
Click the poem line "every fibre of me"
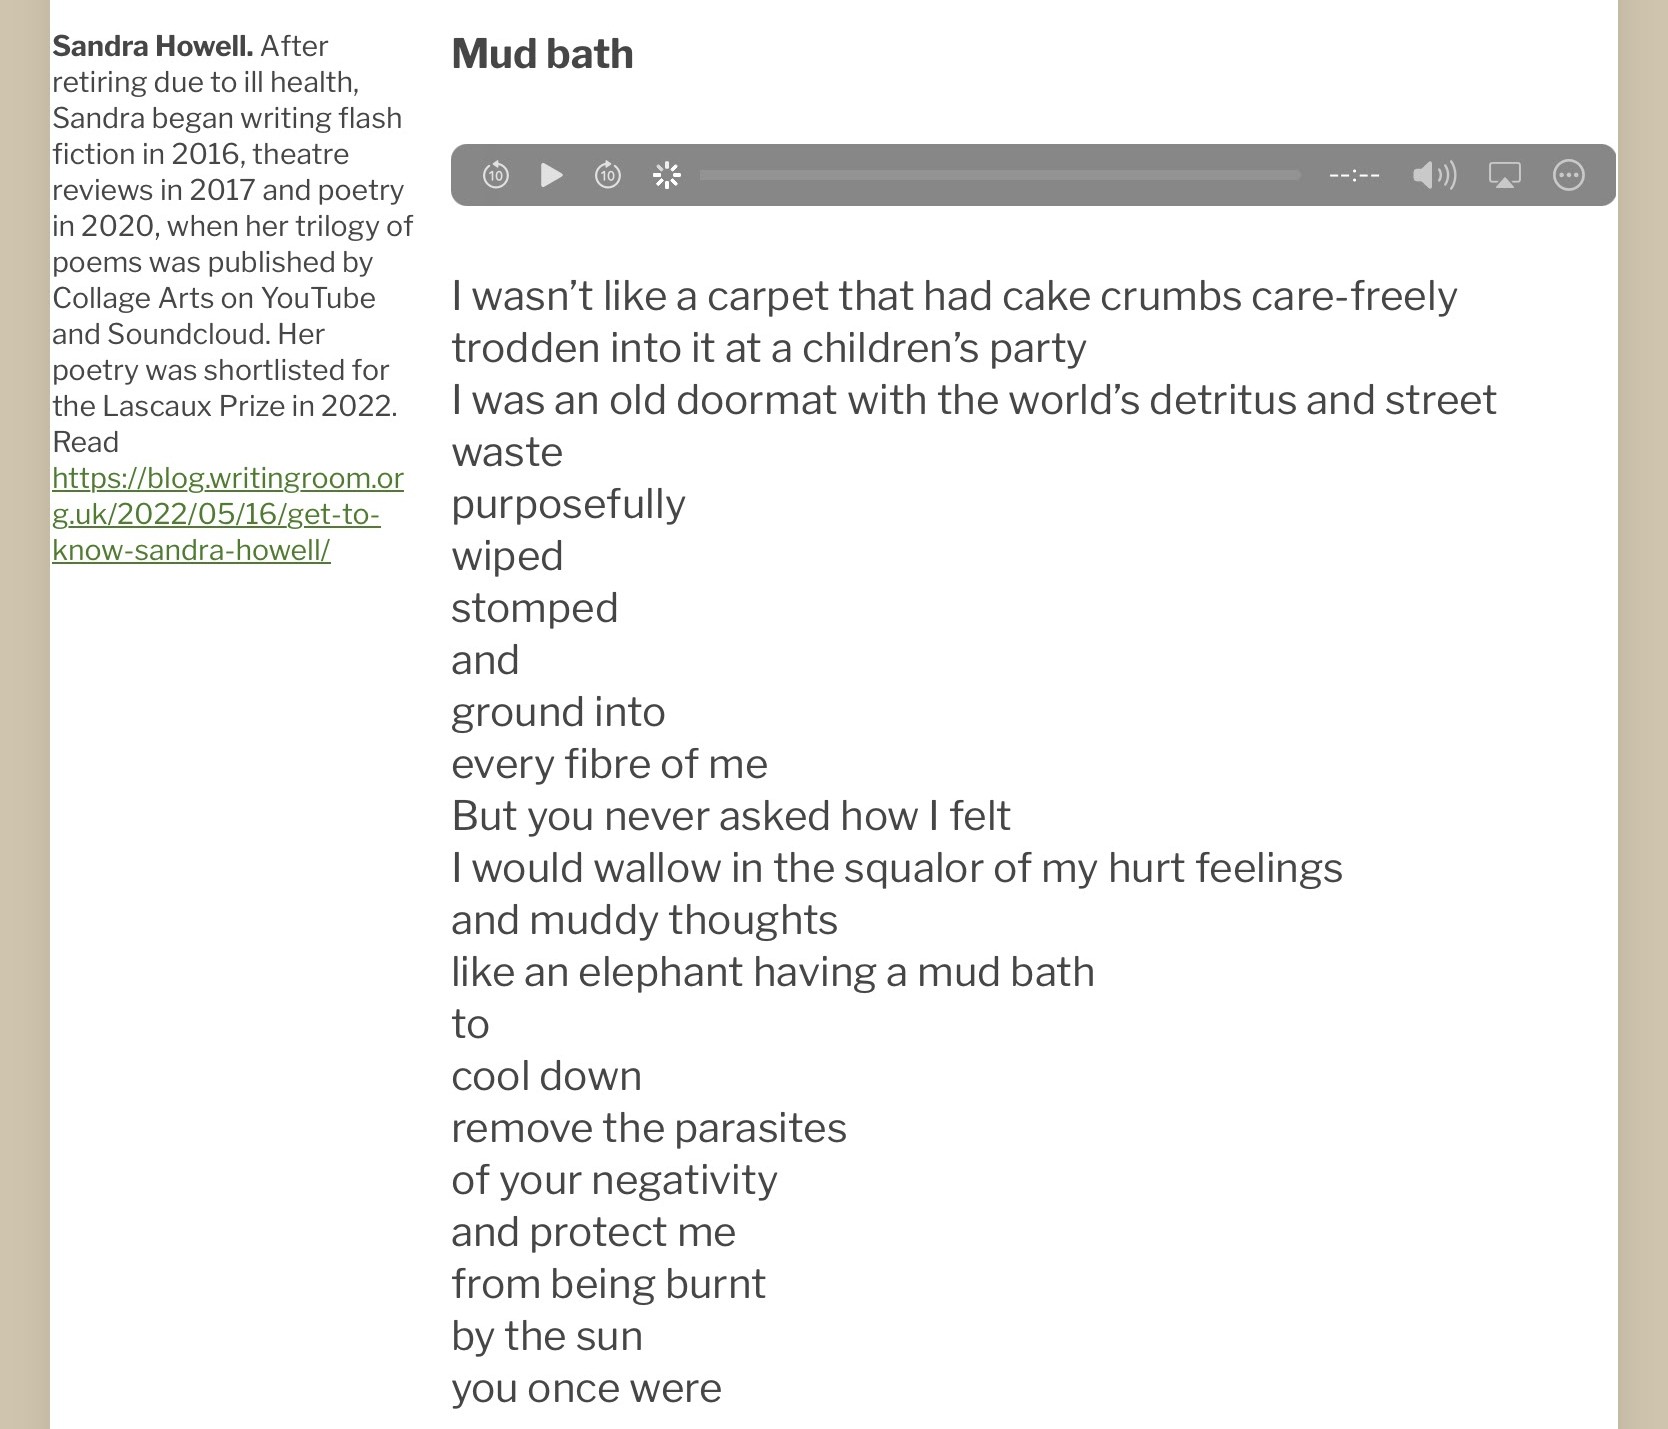click(x=609, y=764)
